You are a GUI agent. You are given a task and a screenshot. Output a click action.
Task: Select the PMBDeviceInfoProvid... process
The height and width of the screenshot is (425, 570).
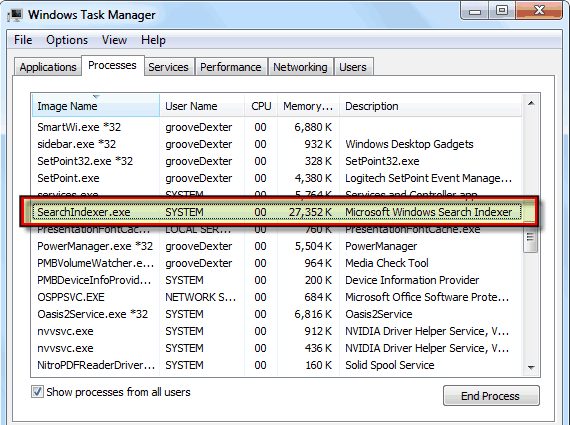[277, 280]
